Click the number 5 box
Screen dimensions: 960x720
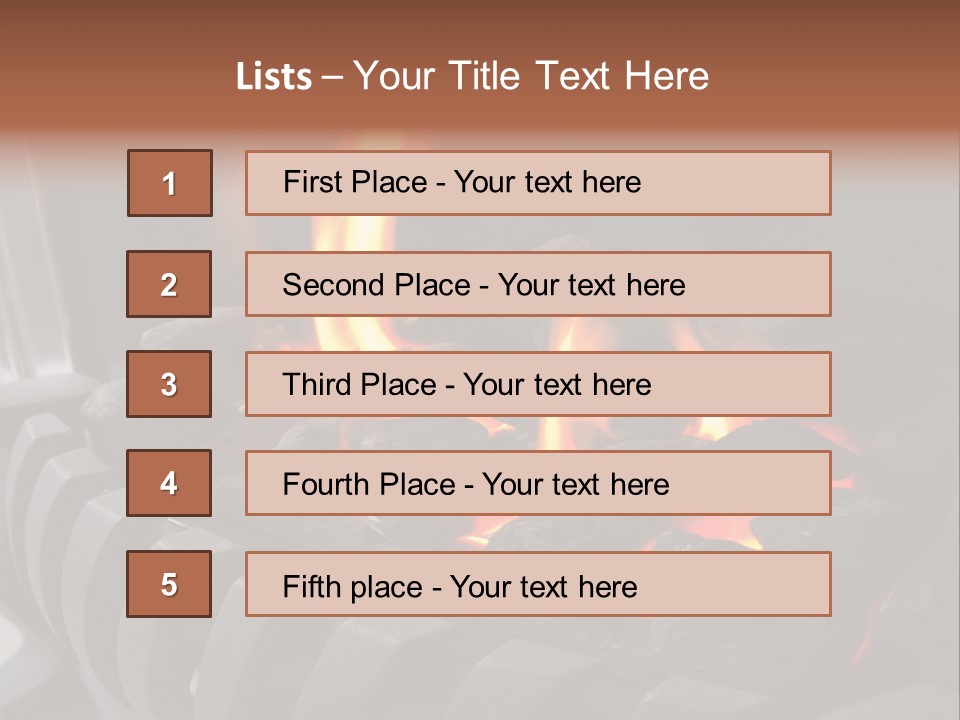pos(169,584)
